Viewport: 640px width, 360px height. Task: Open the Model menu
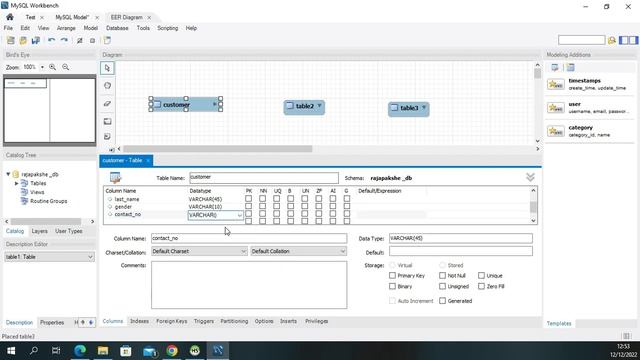[x=91, y=28]
